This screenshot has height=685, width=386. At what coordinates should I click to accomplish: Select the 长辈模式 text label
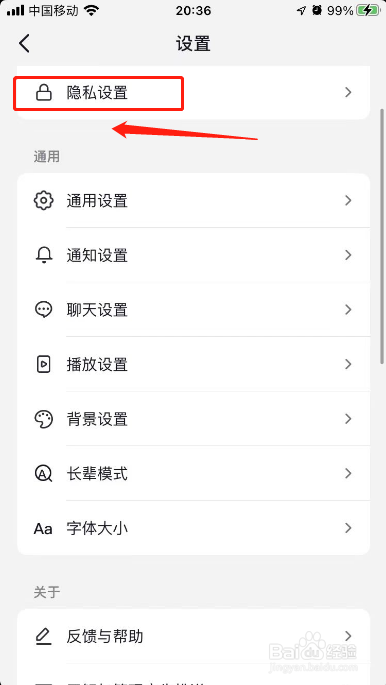click(97, 474)
